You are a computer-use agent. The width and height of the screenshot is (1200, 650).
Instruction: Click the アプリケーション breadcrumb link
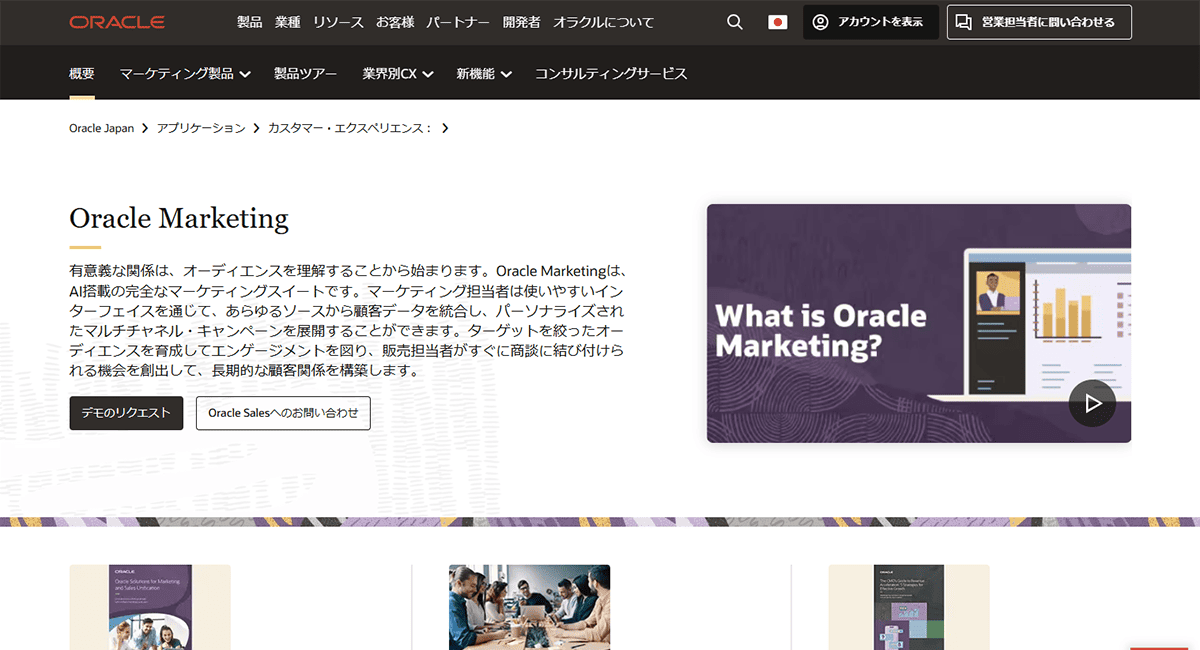[x=198, y=128]
